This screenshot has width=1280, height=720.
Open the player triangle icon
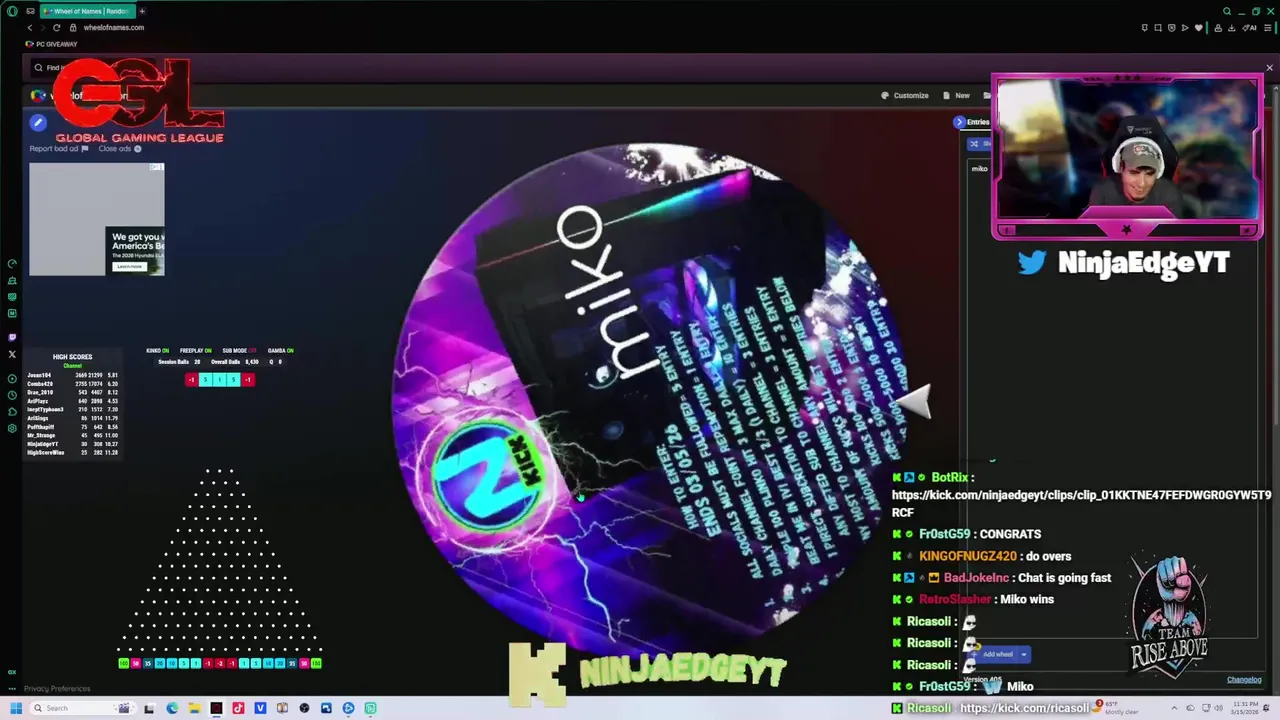tap(1186, 28)
